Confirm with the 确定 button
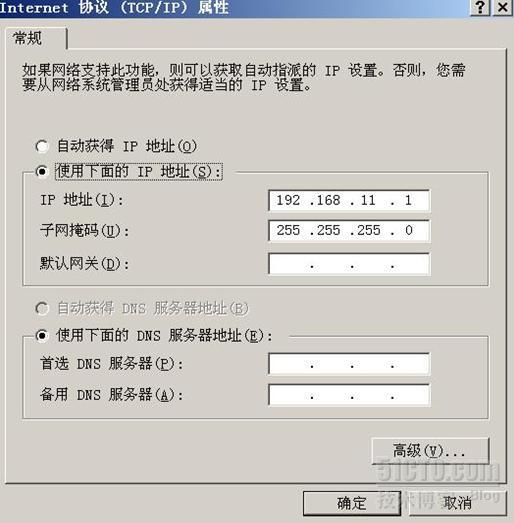 click(x=352, y=503)
